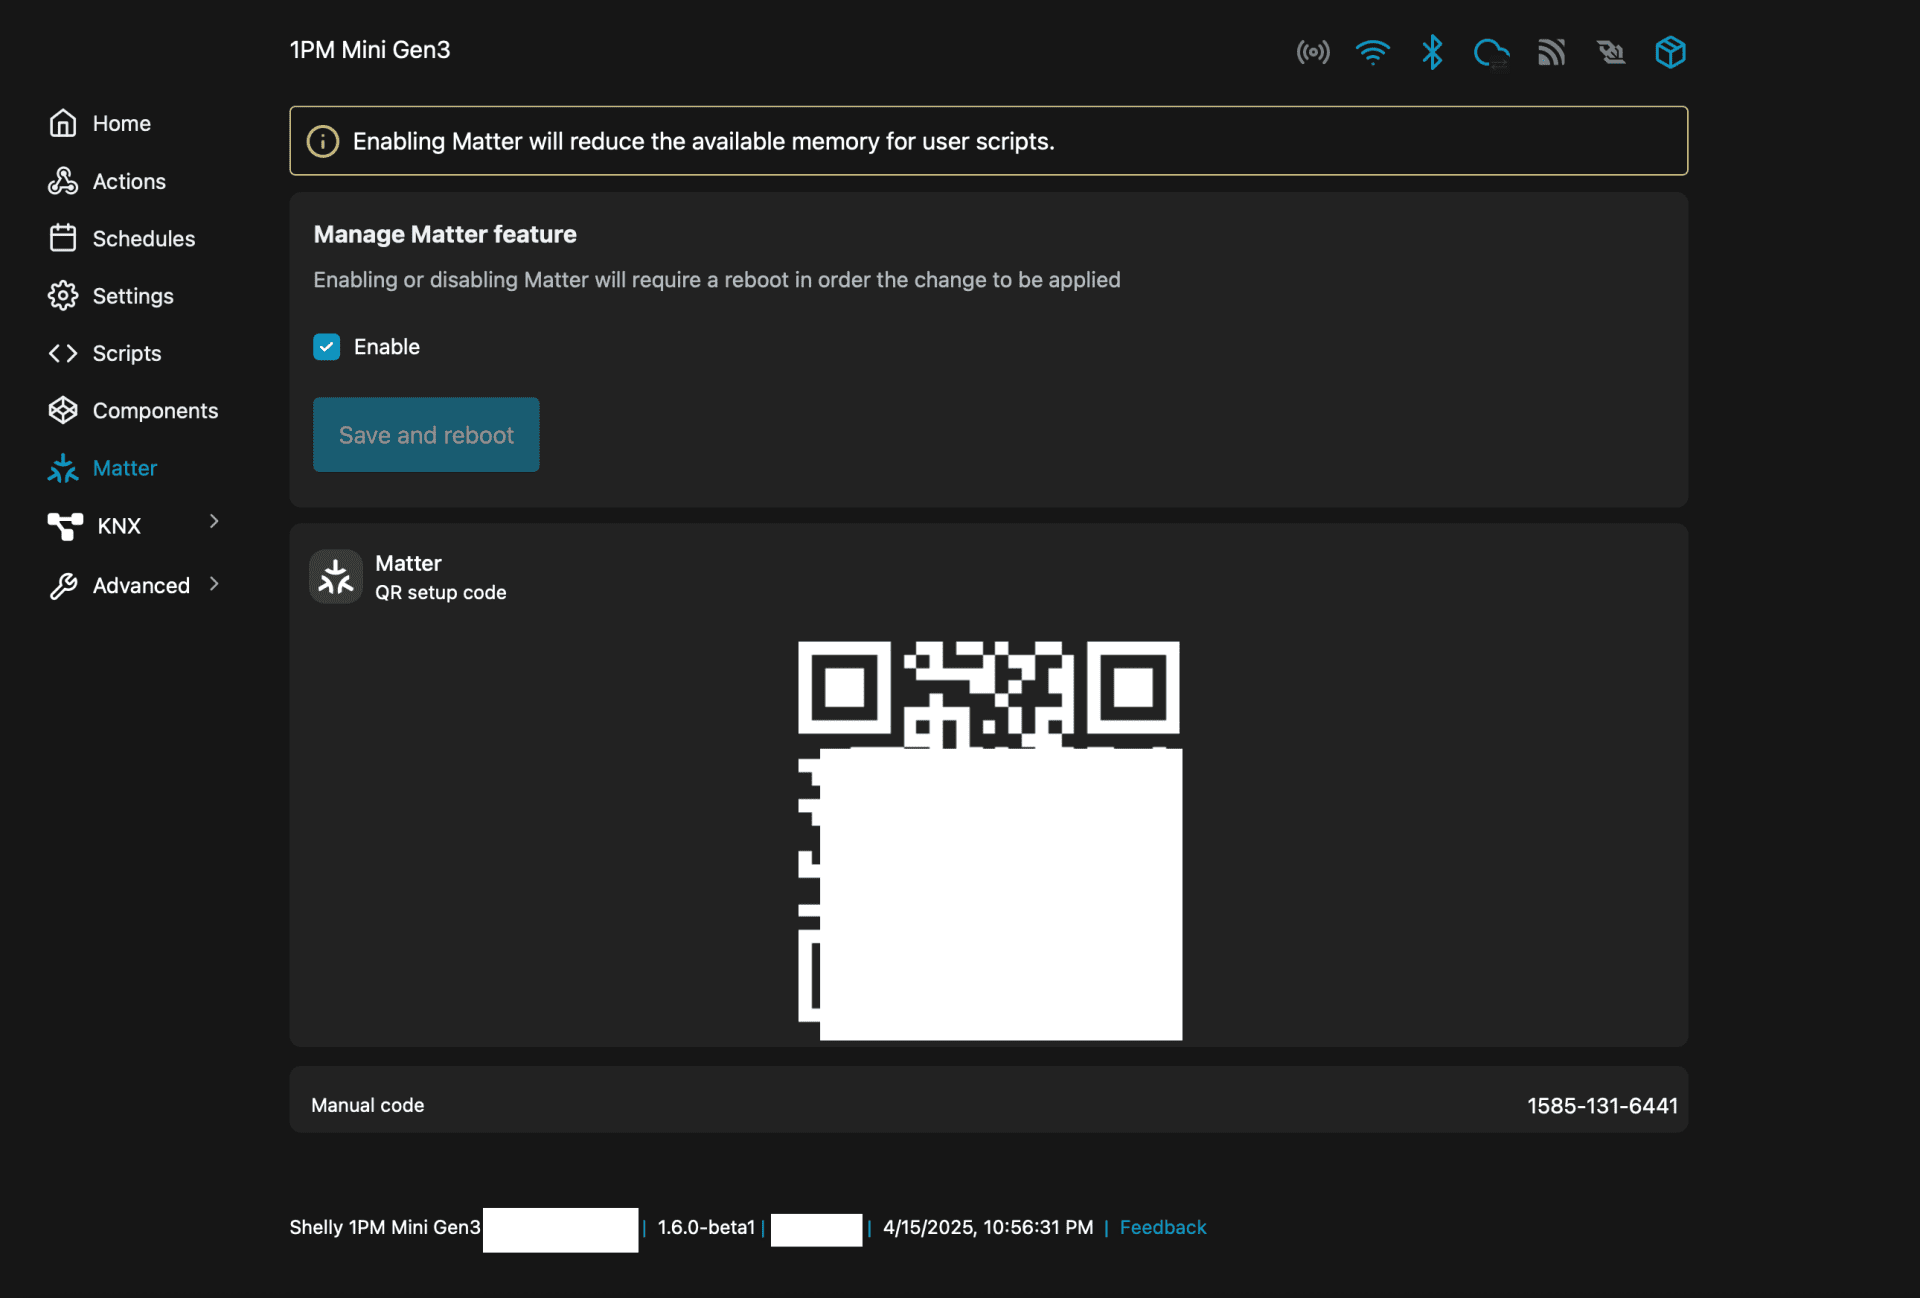Click the Components cube icon

coord(63,410)
